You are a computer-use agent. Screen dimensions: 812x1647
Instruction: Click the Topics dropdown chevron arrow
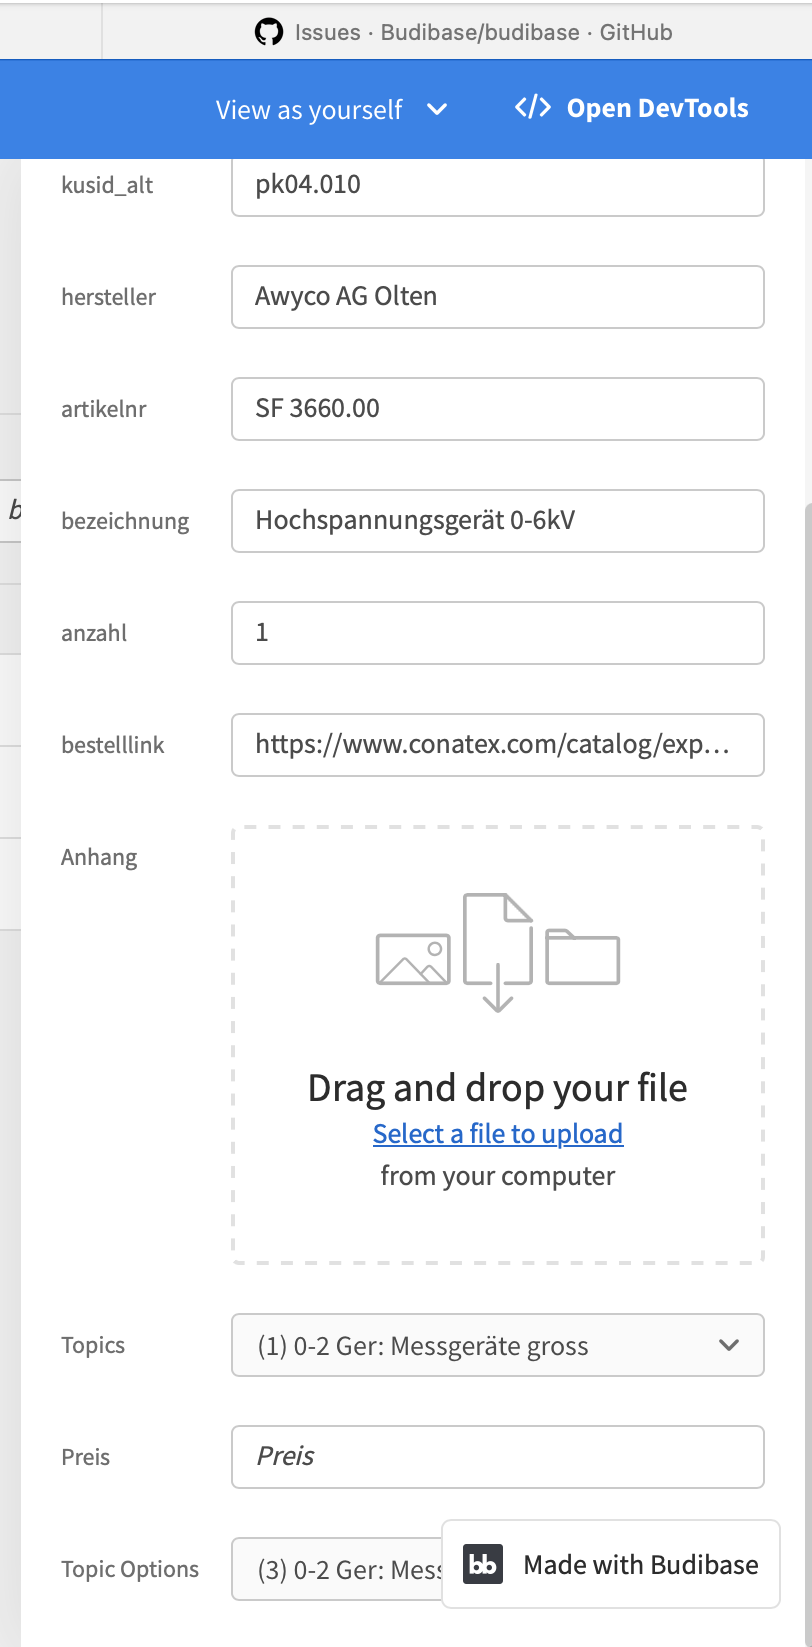[x=729, y=1345]
